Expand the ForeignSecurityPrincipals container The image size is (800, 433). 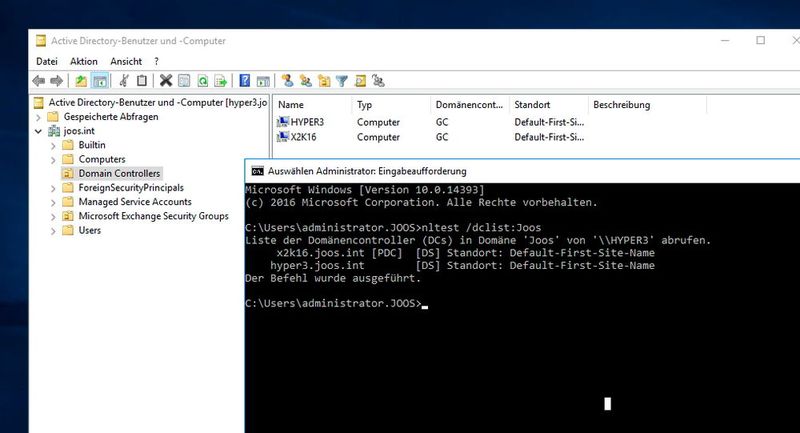coord(53,188)
